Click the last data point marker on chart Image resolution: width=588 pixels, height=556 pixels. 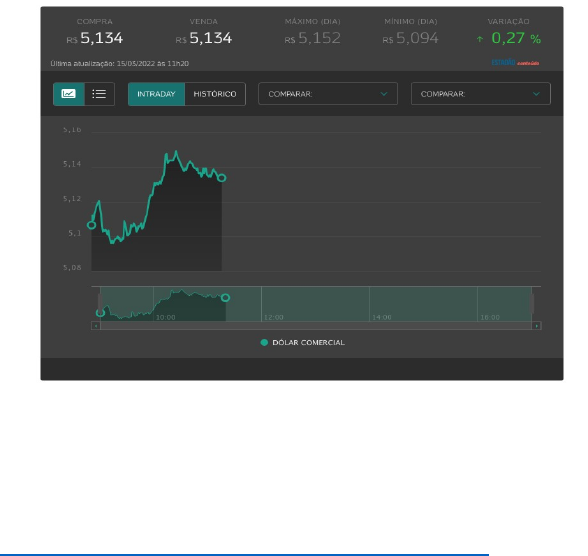click(x=222, y=178)
